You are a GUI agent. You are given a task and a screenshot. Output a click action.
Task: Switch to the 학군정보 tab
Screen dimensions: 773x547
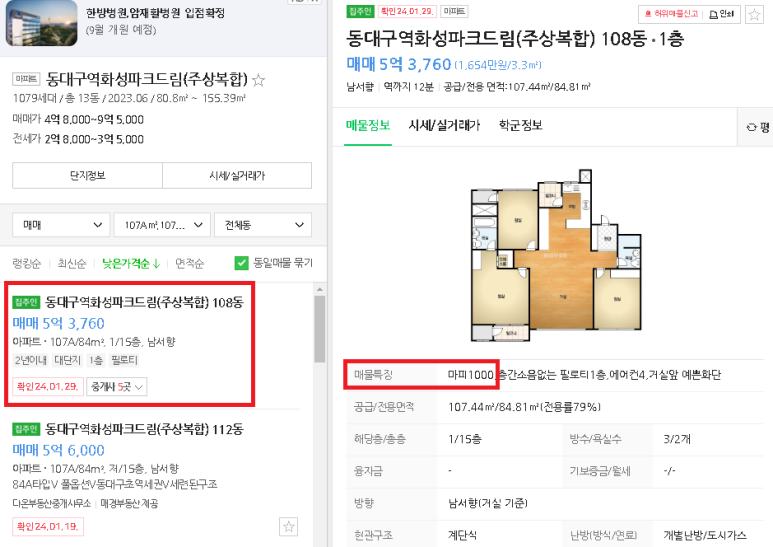[x=521, y=125]
